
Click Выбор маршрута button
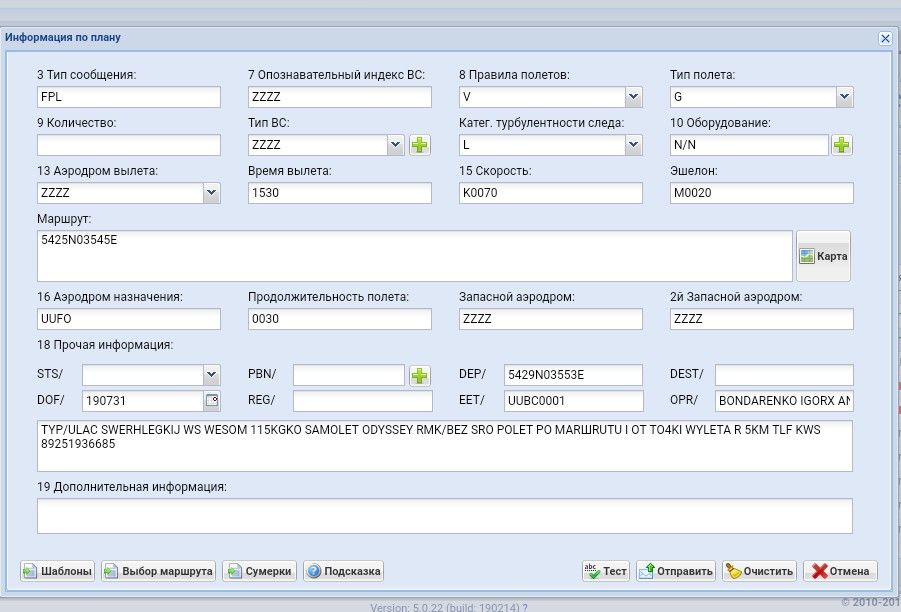[158, 571]
